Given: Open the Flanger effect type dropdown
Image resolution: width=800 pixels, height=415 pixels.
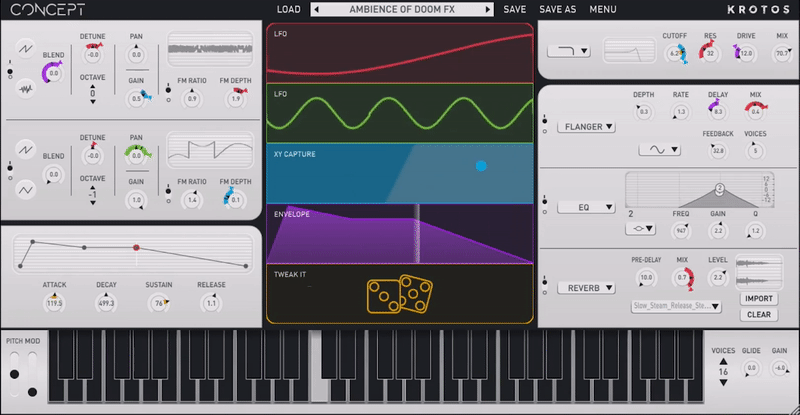Looking at the screenshot, I should (x=586, y=127).
